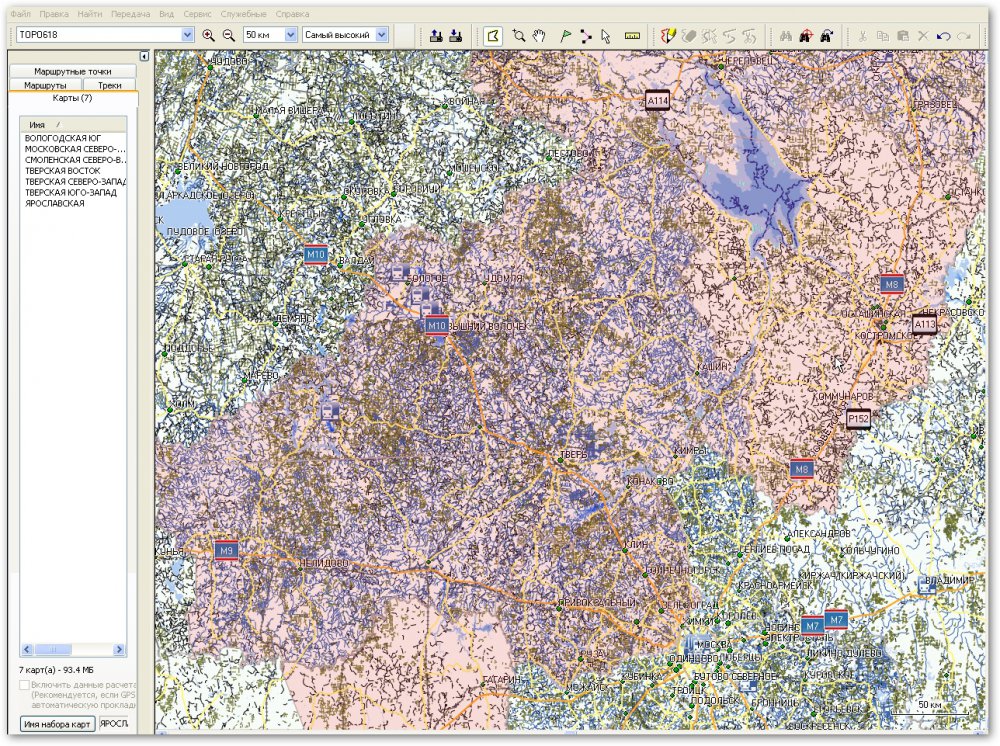Click the Имя набора карт button
Image resolution: width=1000 pixels, height=746 pixels.
pos(56,723)
